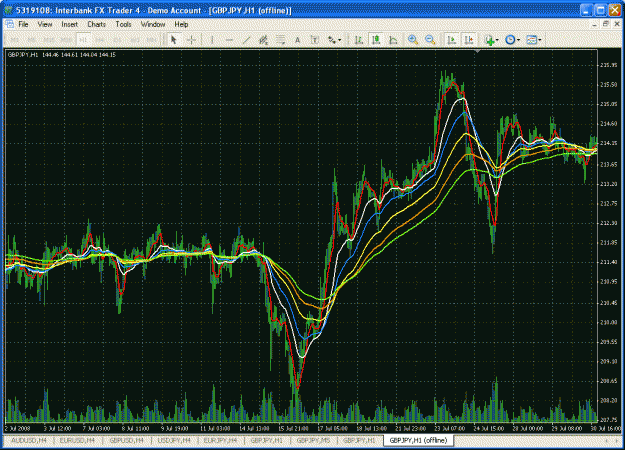Select the Fibonacci Retracement tool
This screenshot has height=450, width=625.
point(281,40)
